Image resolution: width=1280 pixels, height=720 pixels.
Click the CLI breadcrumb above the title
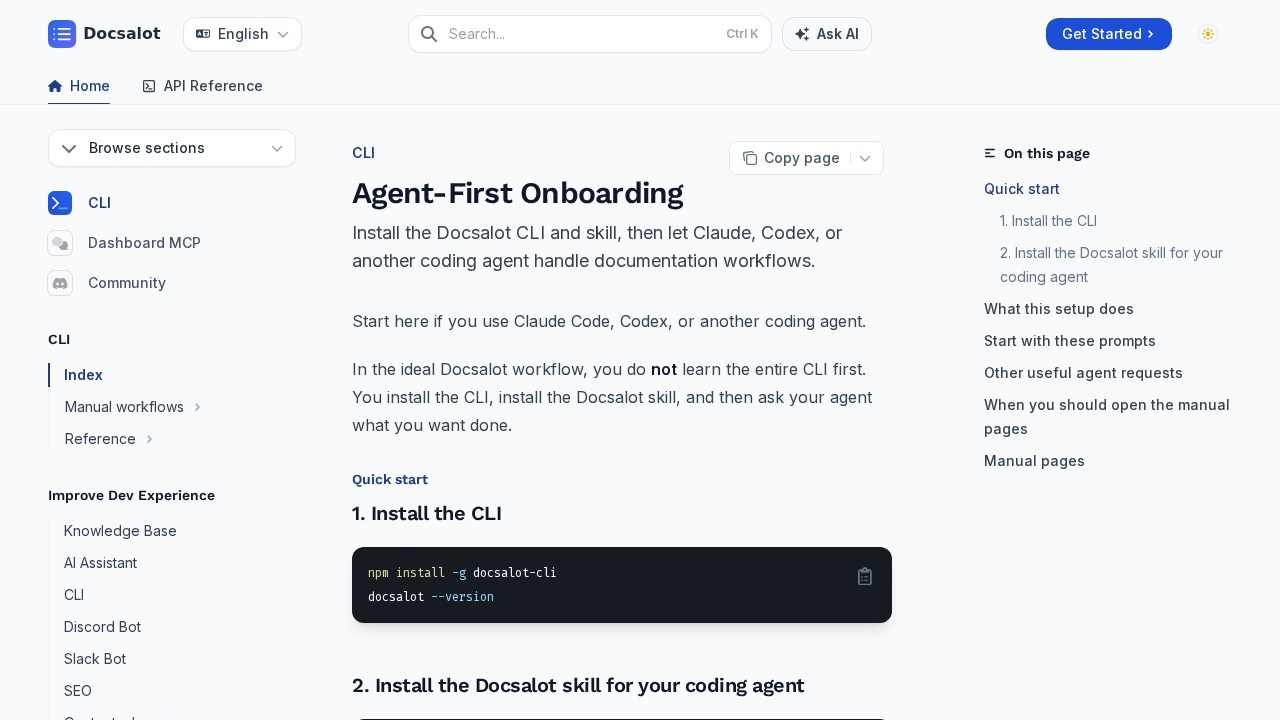click(x=363, y=153)
